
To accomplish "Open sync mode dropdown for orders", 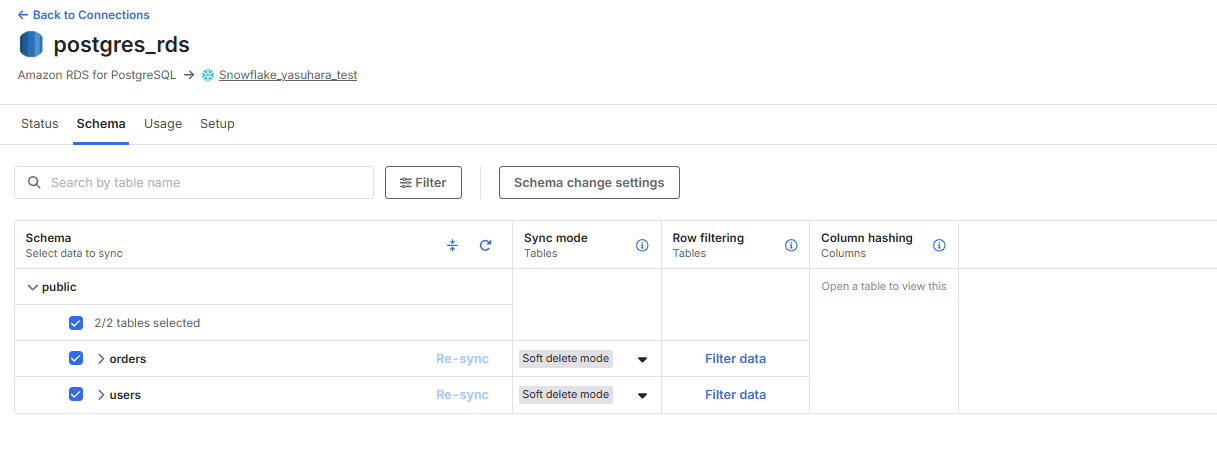I will (642, 359).
